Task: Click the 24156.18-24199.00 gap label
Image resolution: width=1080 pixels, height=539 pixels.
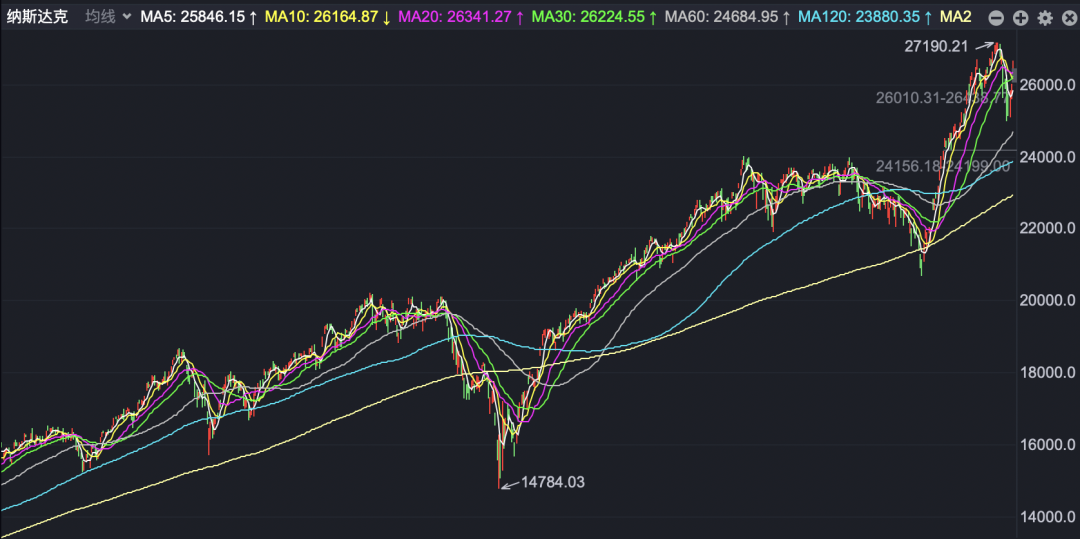Action: coord(943,166)
